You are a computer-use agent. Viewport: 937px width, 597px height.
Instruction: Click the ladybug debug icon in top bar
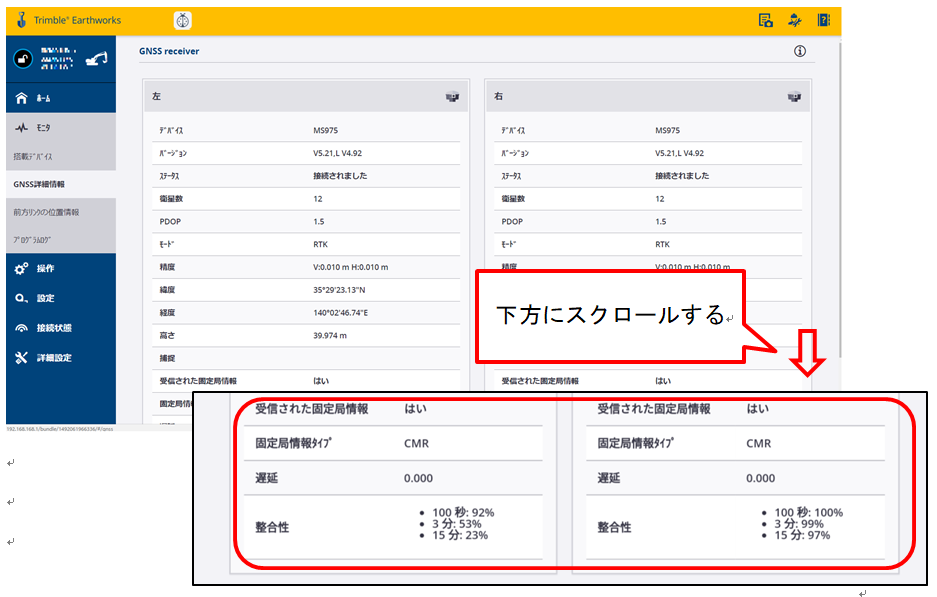tap(182, 21)
